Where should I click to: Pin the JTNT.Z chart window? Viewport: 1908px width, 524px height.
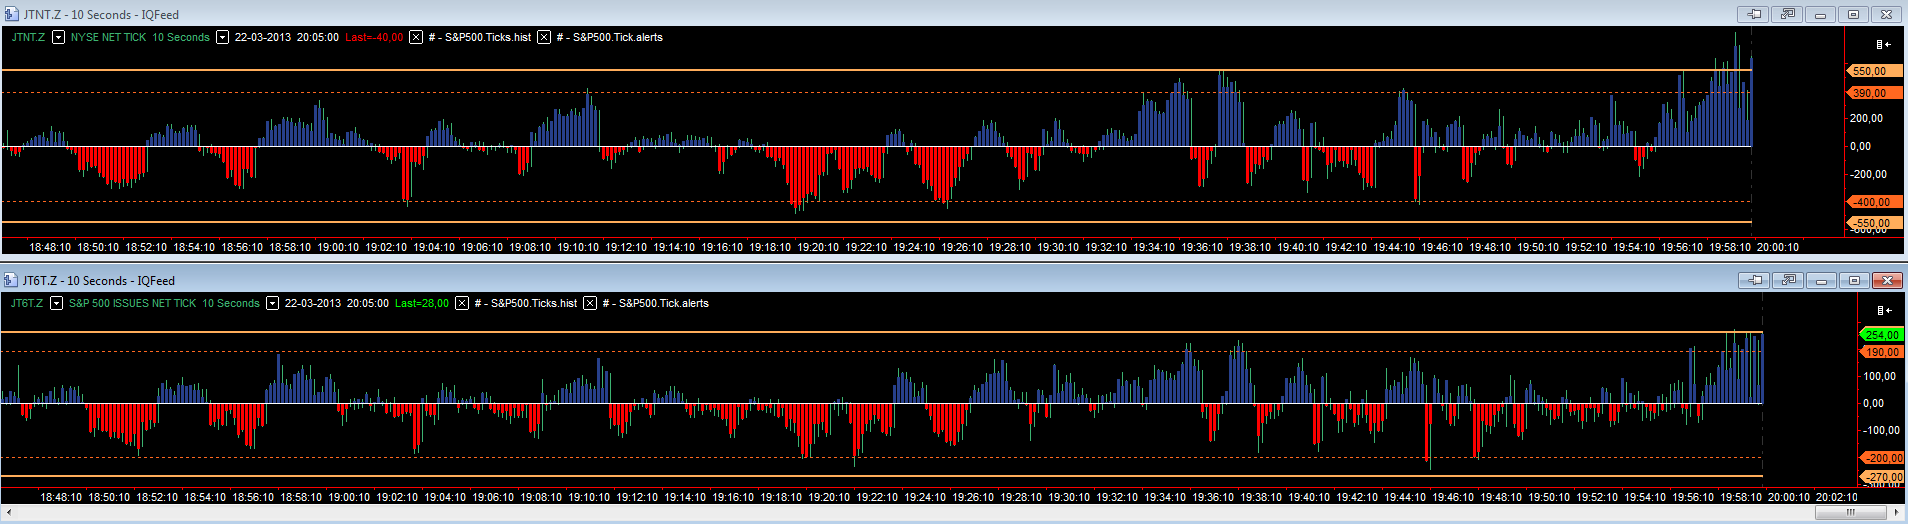pos(1754,14)
